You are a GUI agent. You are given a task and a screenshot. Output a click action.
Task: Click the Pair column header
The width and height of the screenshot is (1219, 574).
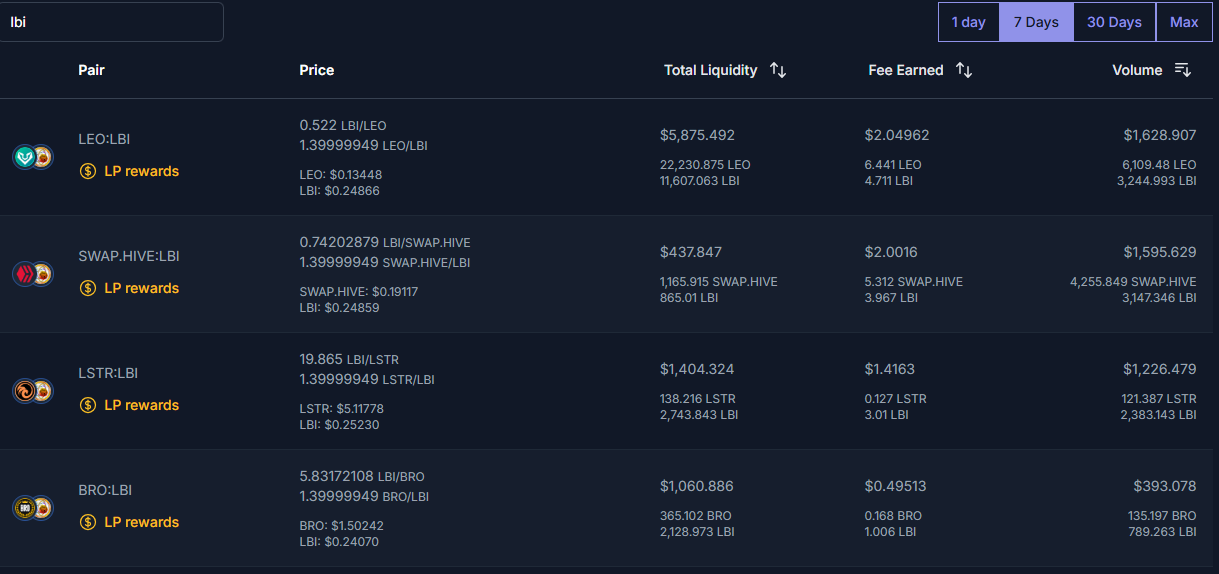click(91, 70)
